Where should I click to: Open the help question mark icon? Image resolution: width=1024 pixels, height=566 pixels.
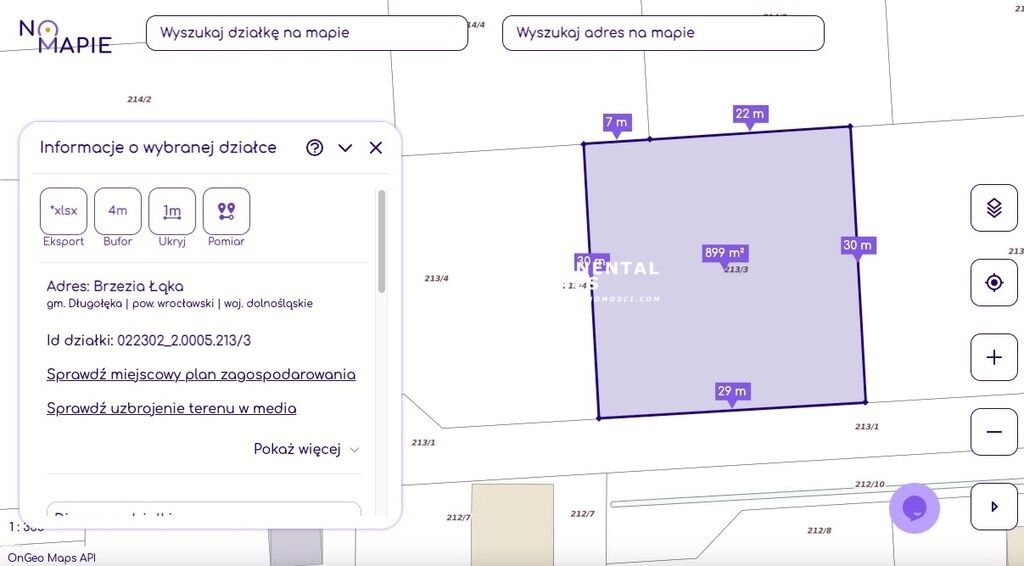tap(315, 148)
